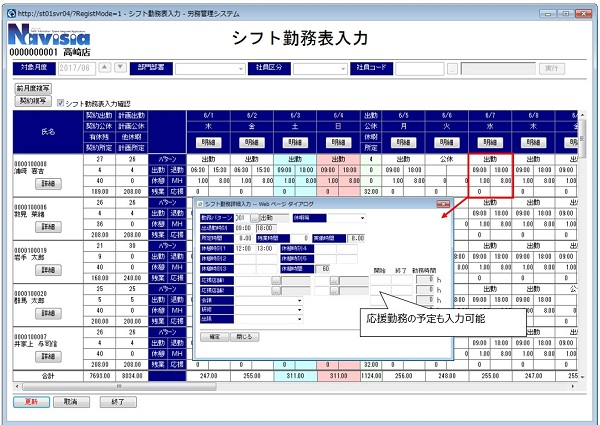This screenshot has height=425, width=600.
Task: Select 6/4 出勤 cell for 0000100008
Action: [x=338, y=159]
